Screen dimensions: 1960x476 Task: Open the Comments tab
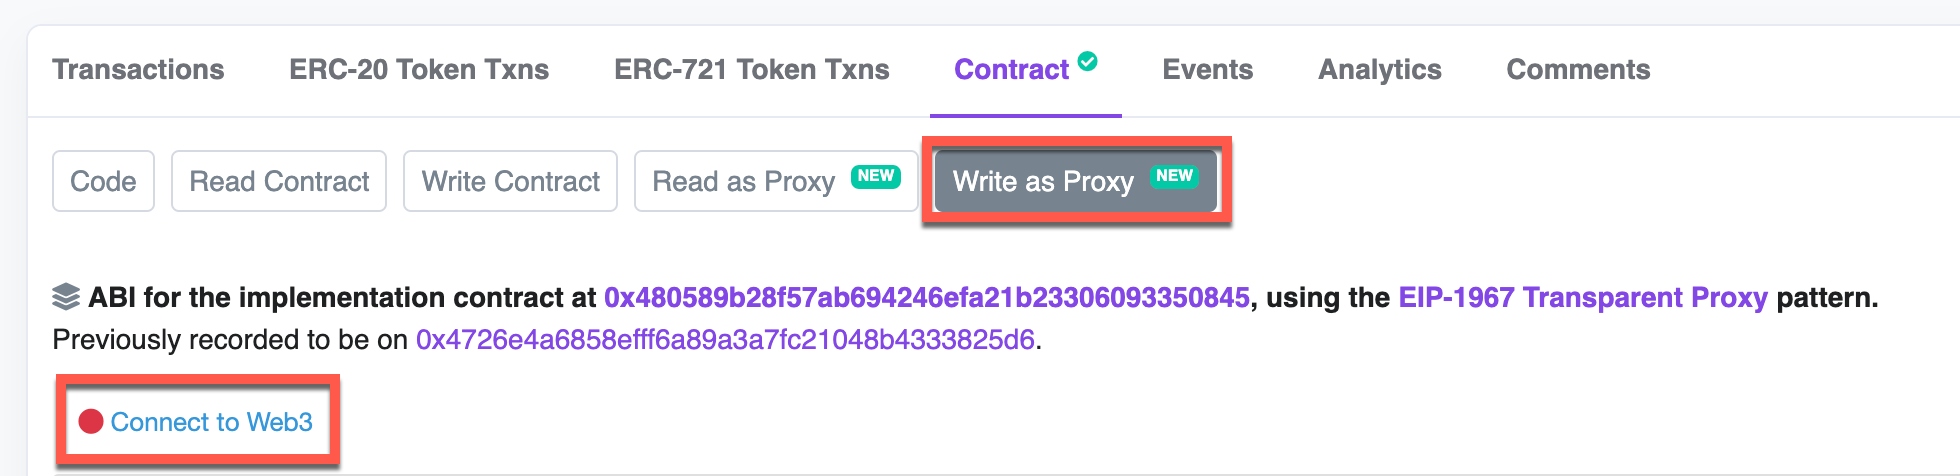1578,69
